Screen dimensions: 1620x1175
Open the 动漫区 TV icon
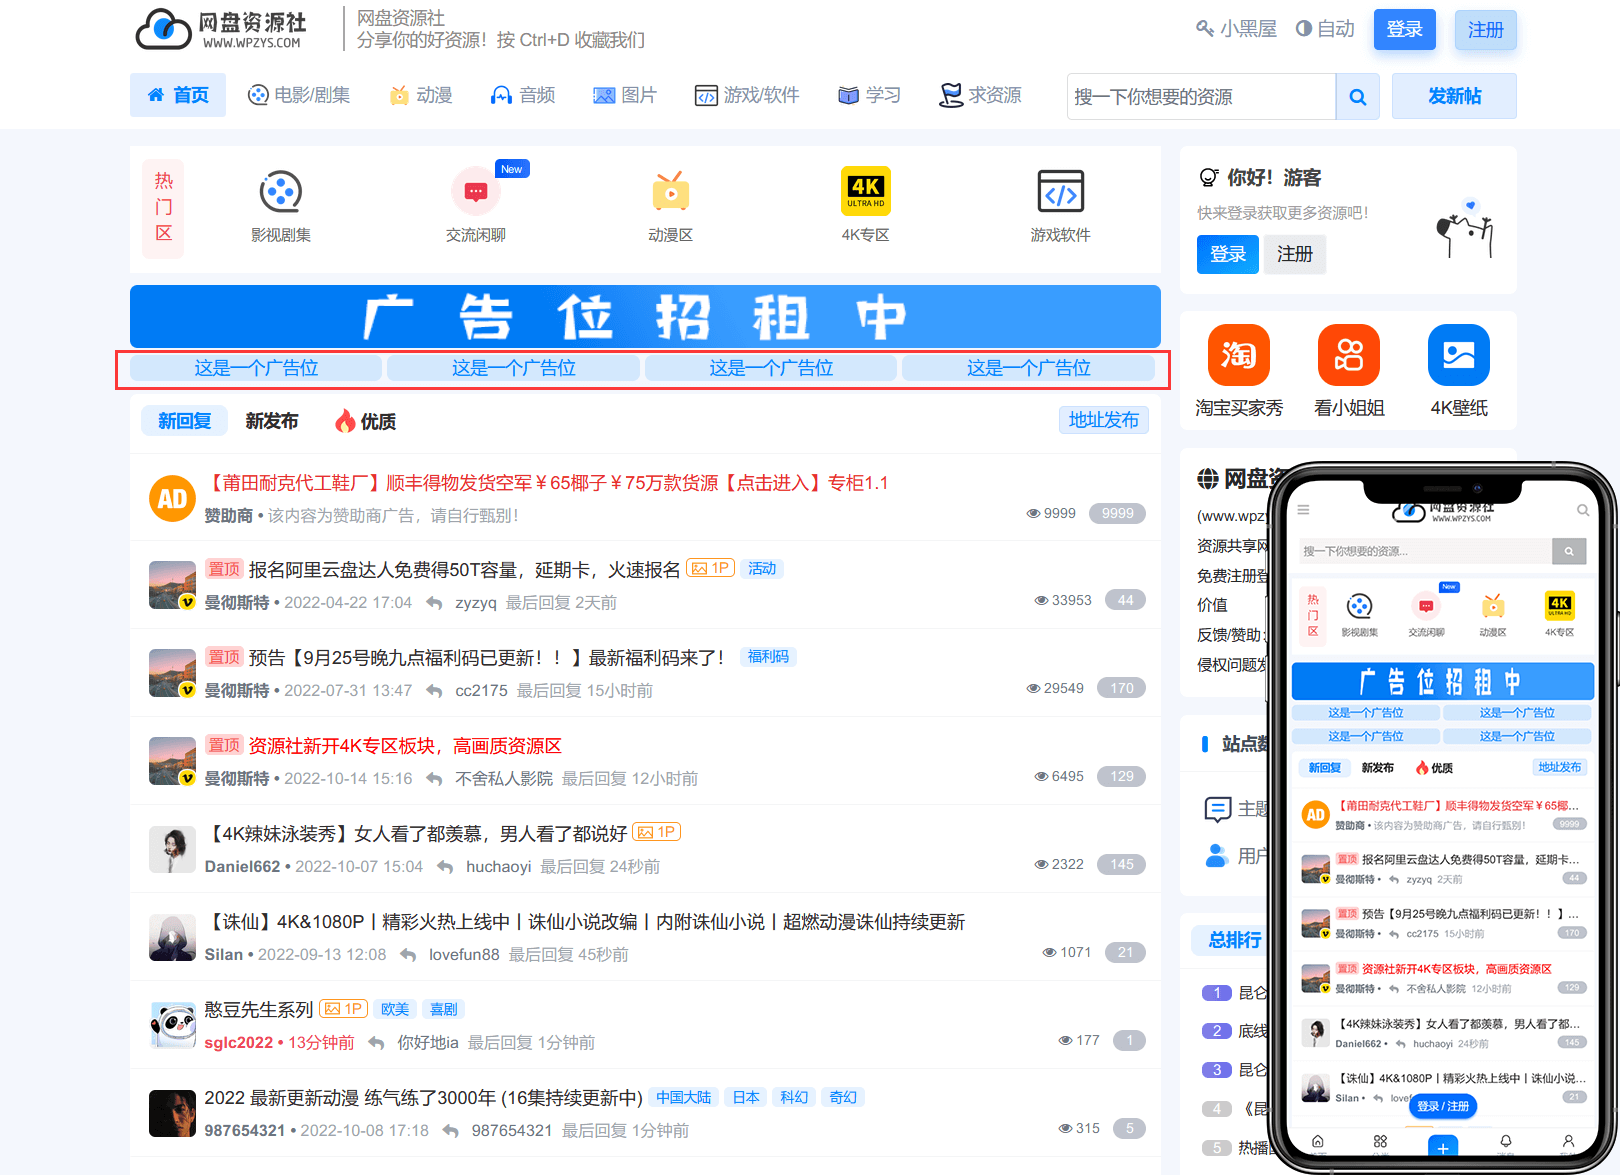tap(670, 192)
